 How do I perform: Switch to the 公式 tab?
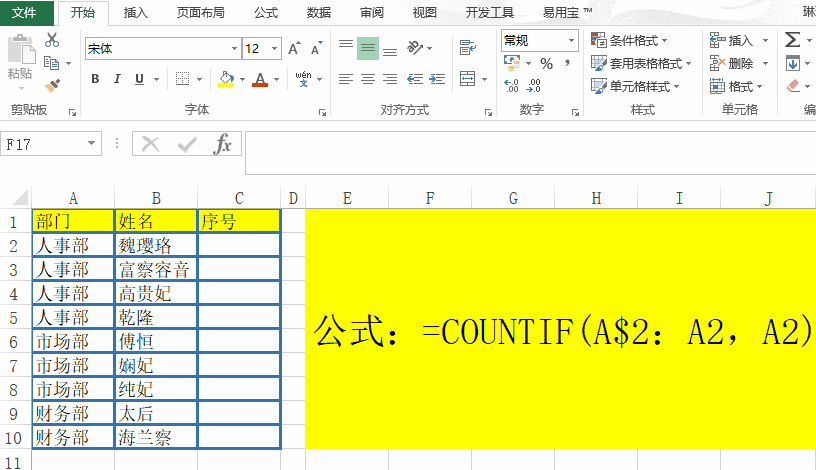pos(266,12)
